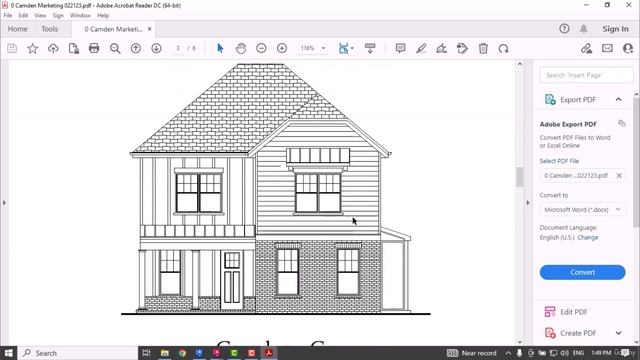Select the highlight text pen tool
The image size is (640, 360).
[x=421, y=48]
